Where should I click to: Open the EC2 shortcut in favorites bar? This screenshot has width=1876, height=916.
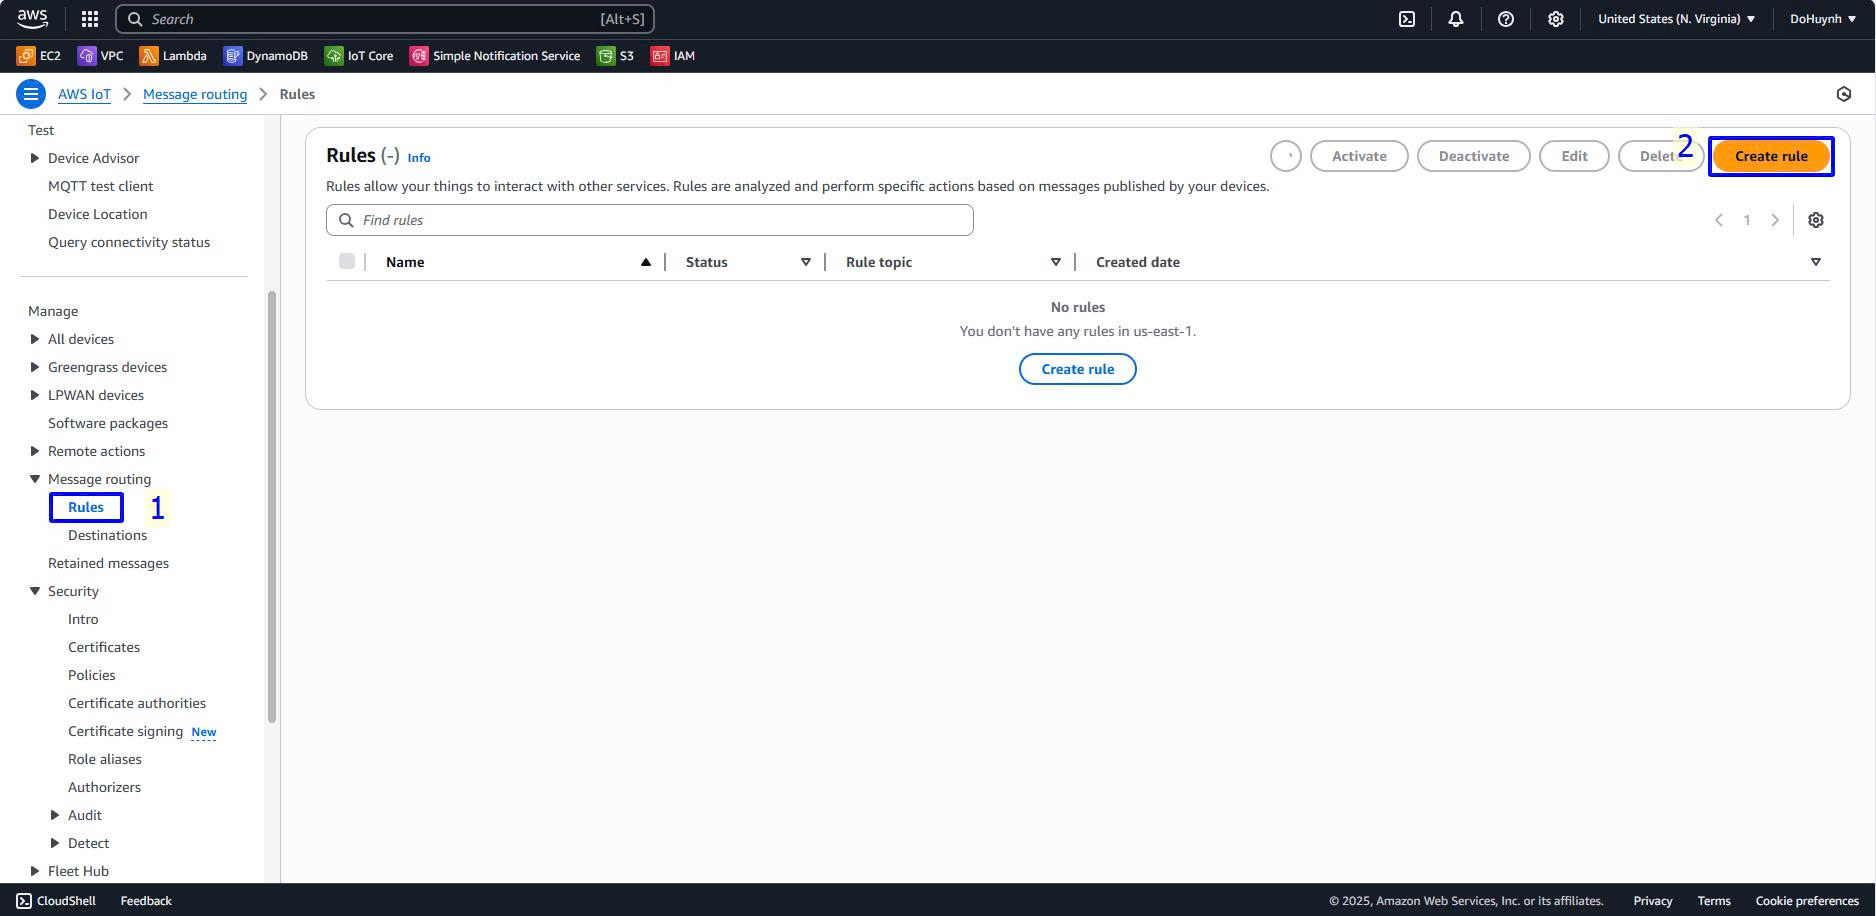pos(39,56)
